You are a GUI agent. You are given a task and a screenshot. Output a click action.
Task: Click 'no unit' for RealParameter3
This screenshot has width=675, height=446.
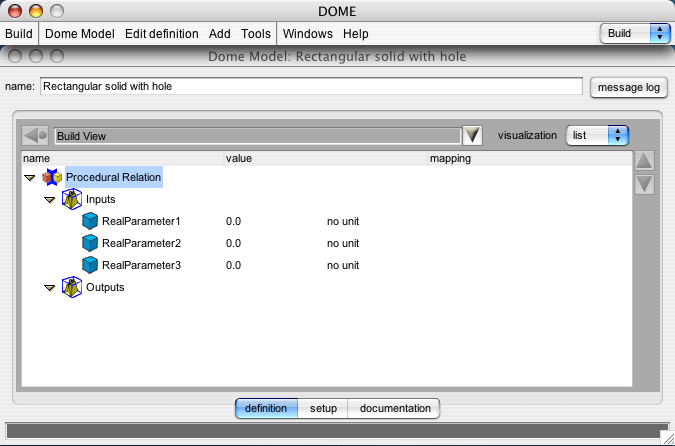pos(343,265)
